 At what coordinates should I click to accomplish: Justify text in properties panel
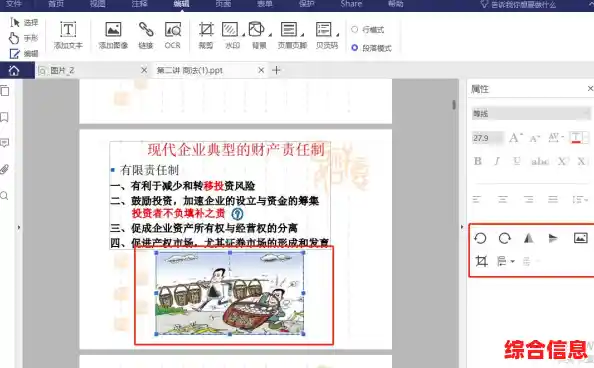pyautogui.click(x=553, y=199)
